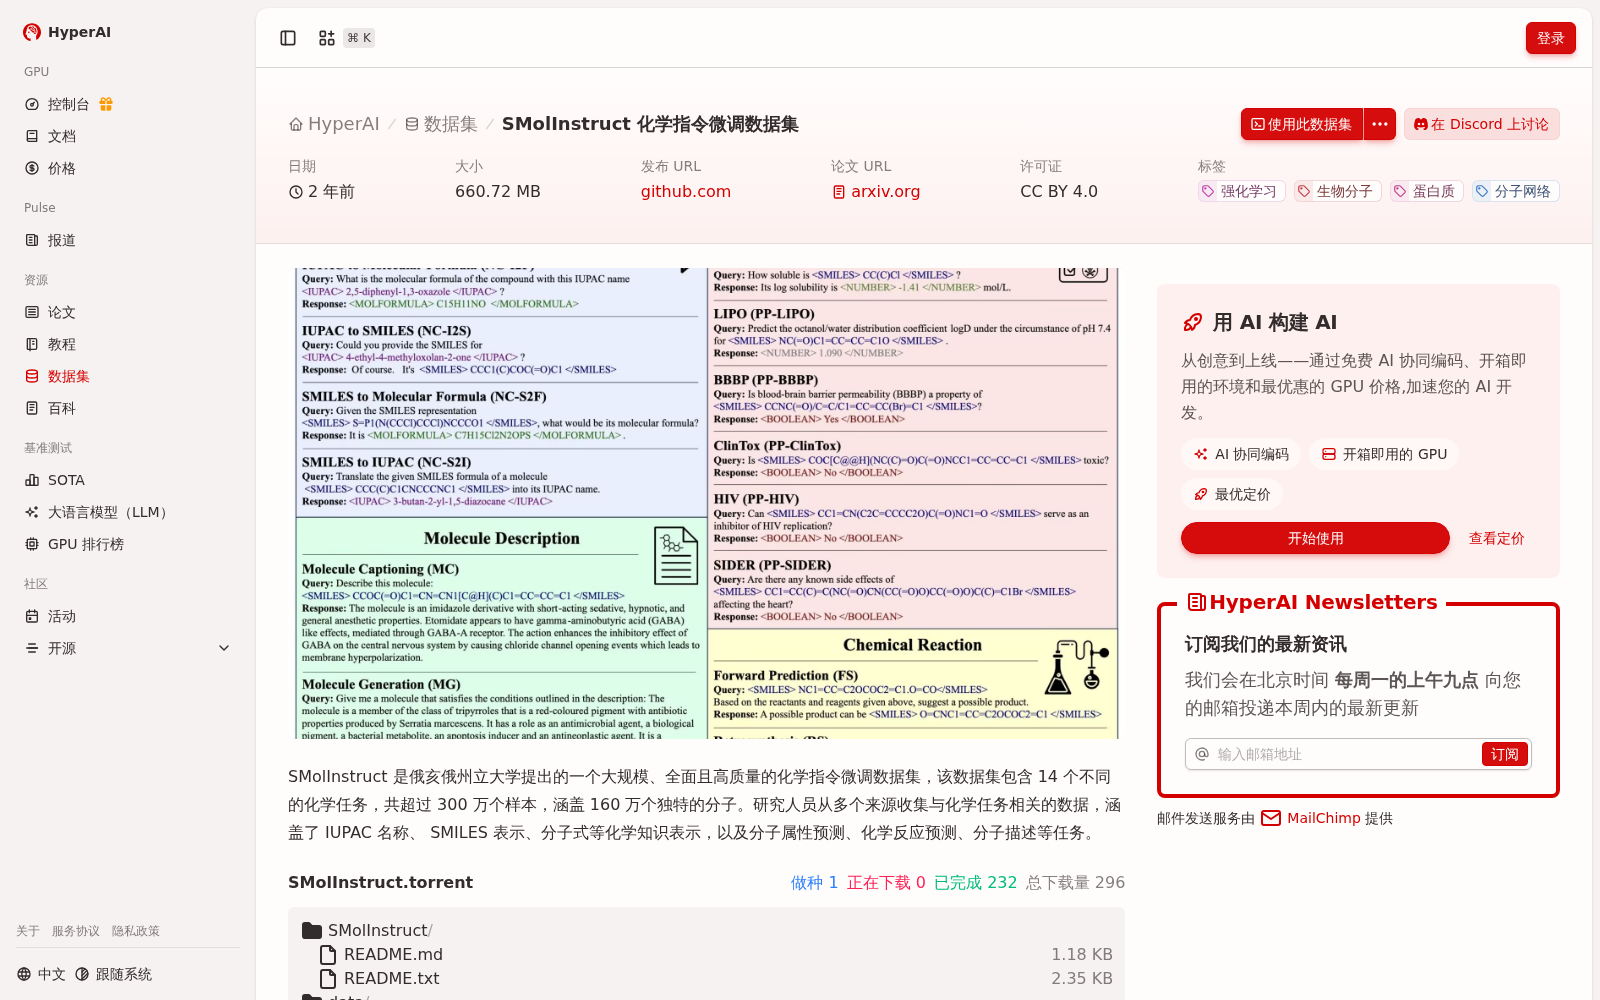Click the 开箱即用的 GPU chip
This screenshot has height=1000, width=1600.
point(1384,454)
